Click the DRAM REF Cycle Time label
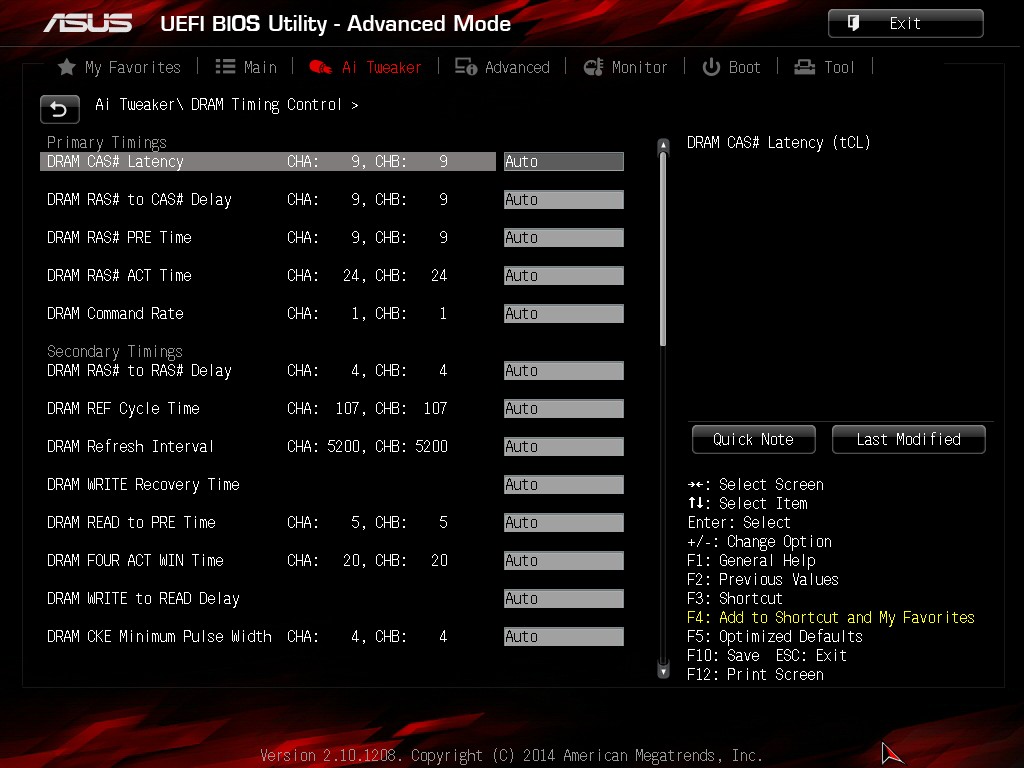1024x768 pixels. click(x=123, y=408)
